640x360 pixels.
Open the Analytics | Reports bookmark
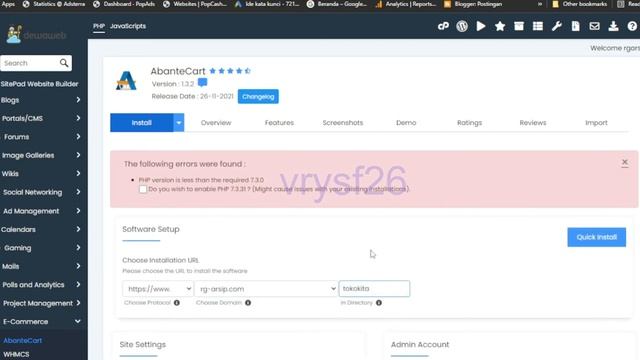[x=406, y=4]
